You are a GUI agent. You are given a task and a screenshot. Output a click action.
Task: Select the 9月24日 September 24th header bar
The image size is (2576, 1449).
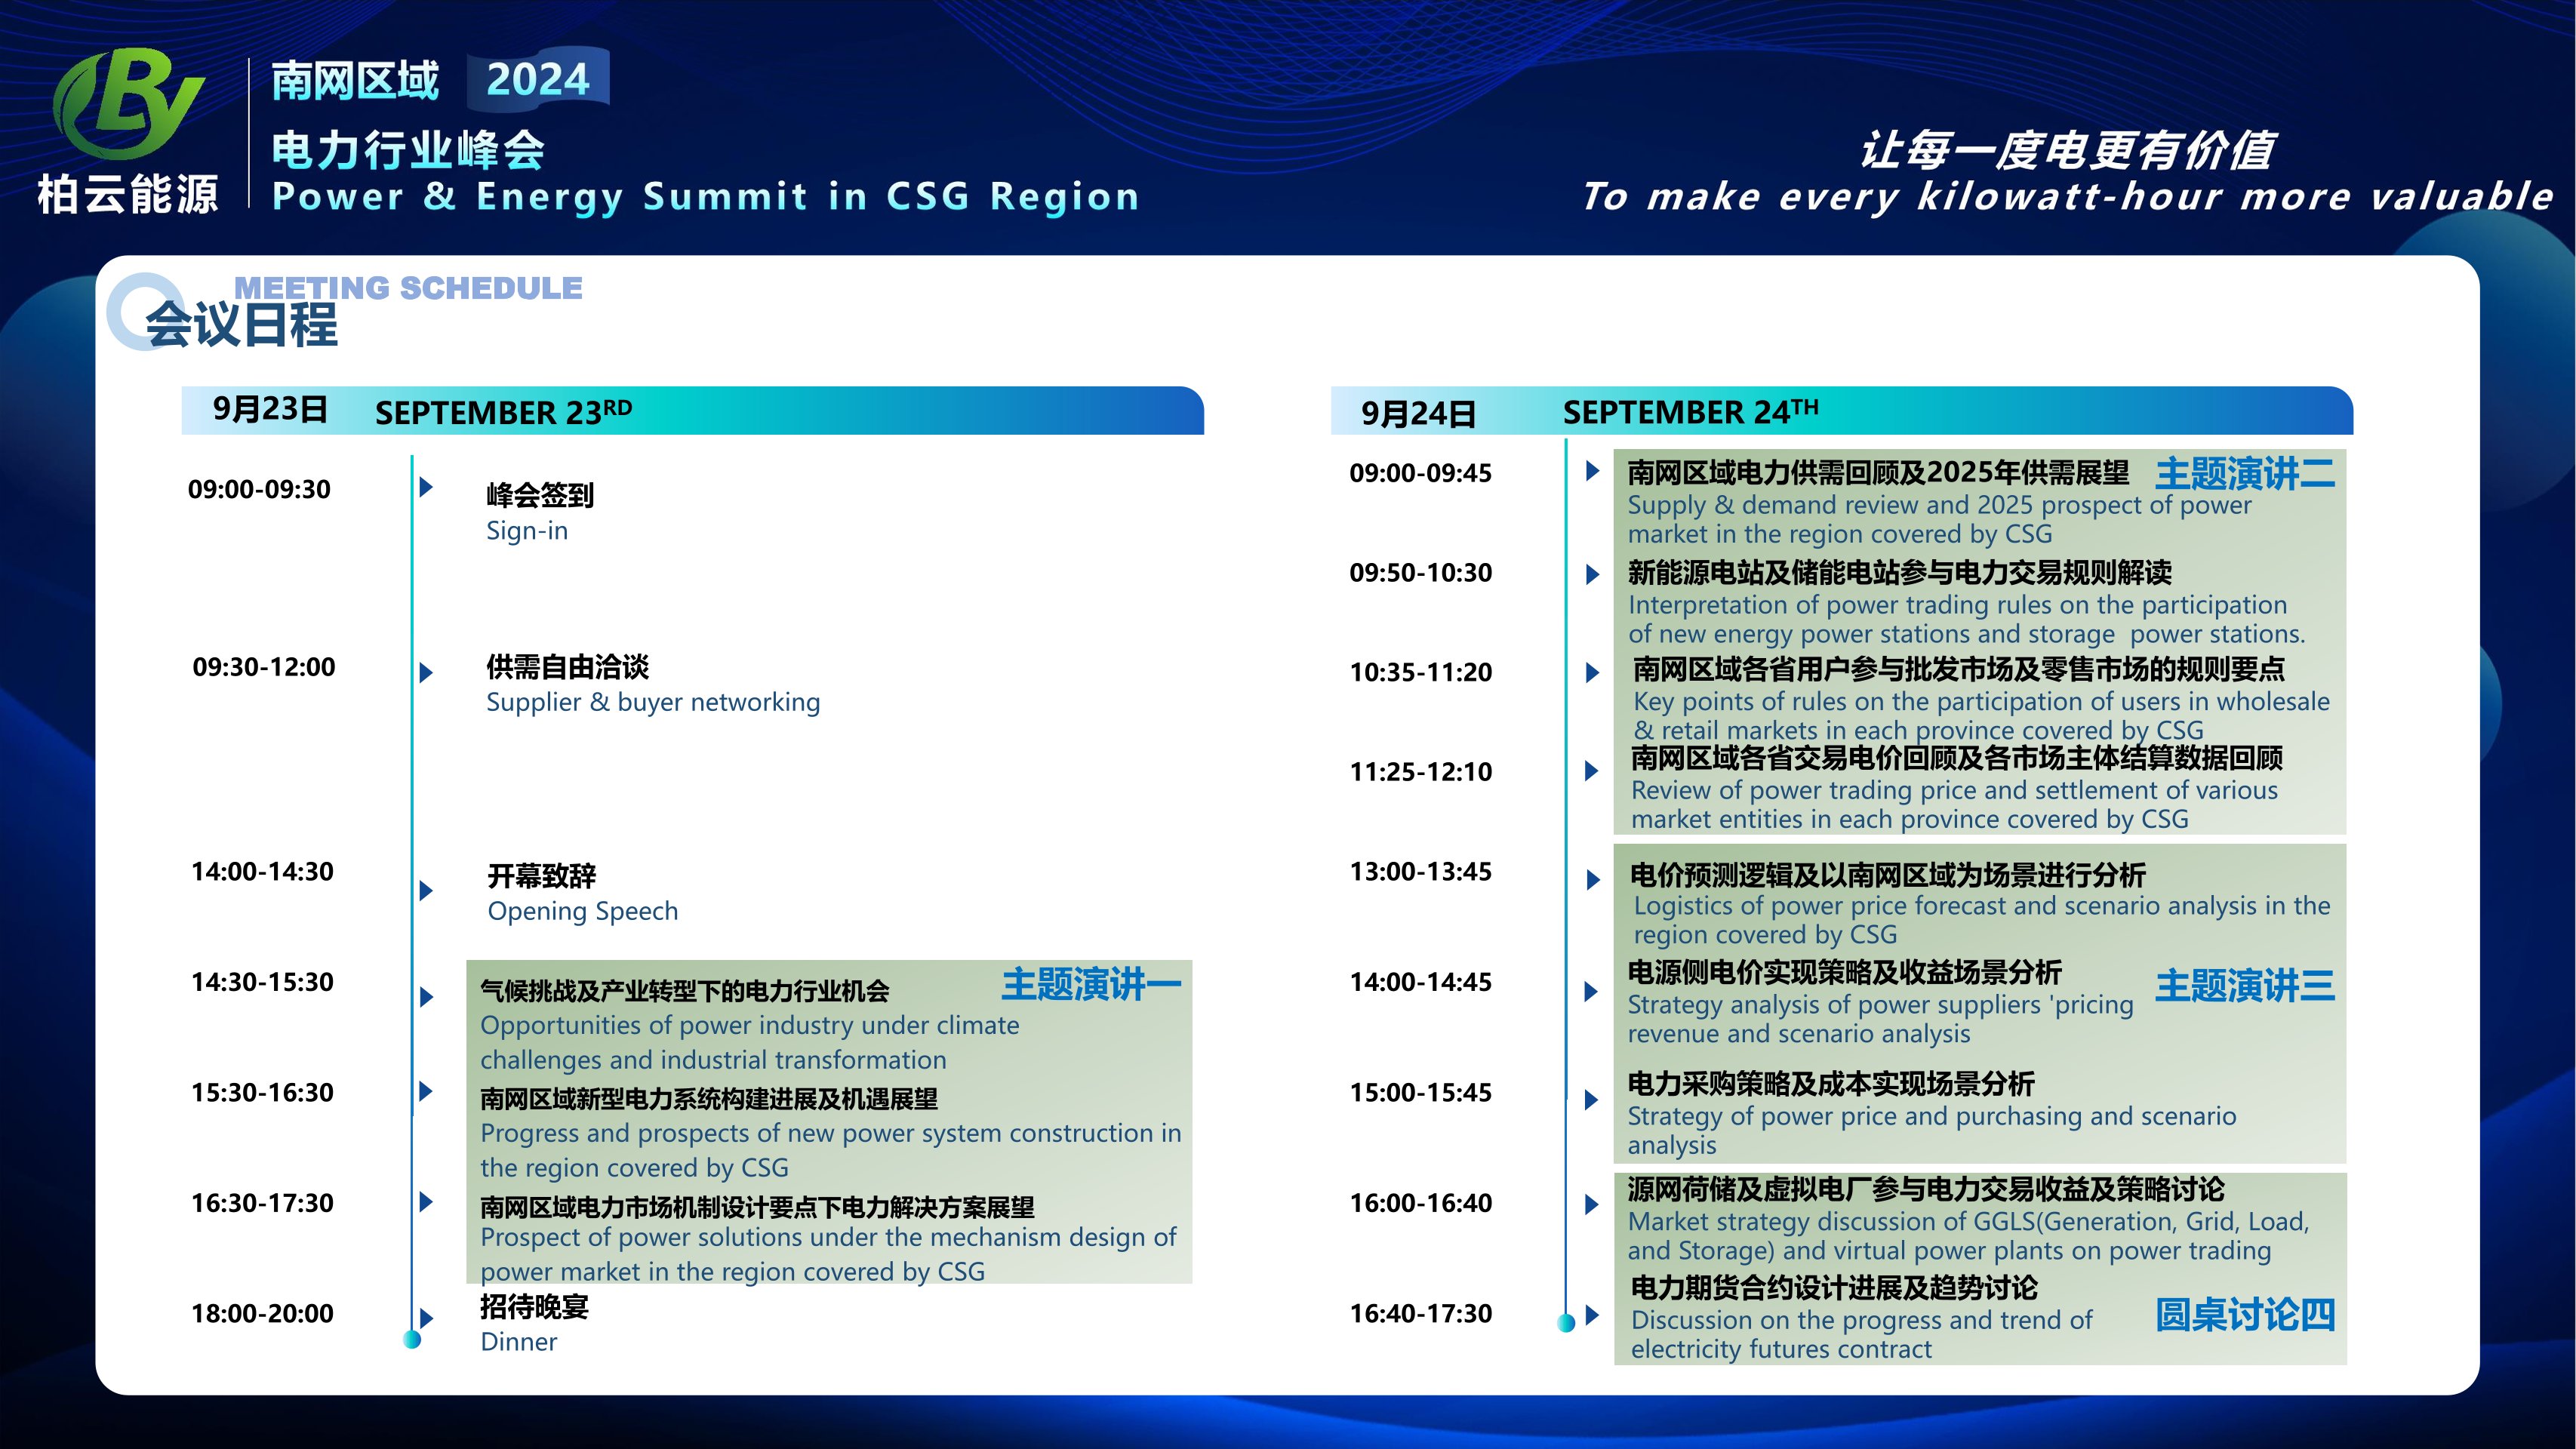coord(1842,410)
